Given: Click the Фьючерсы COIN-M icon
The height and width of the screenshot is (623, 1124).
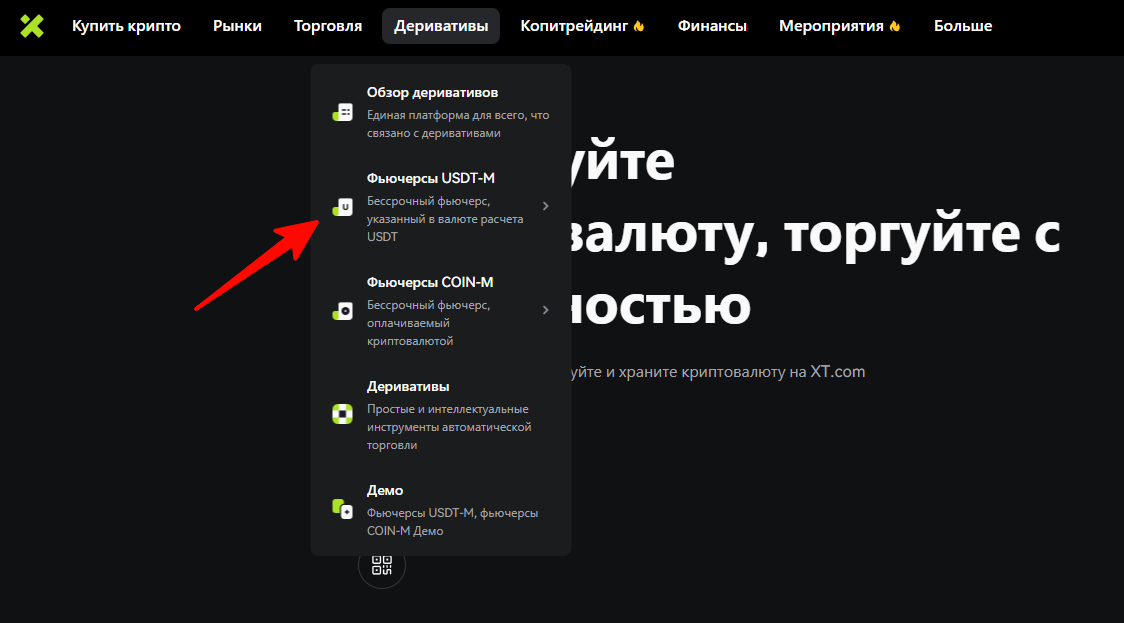Looking at the screenshot, I should pyautogui.click(x=343, y=311).
